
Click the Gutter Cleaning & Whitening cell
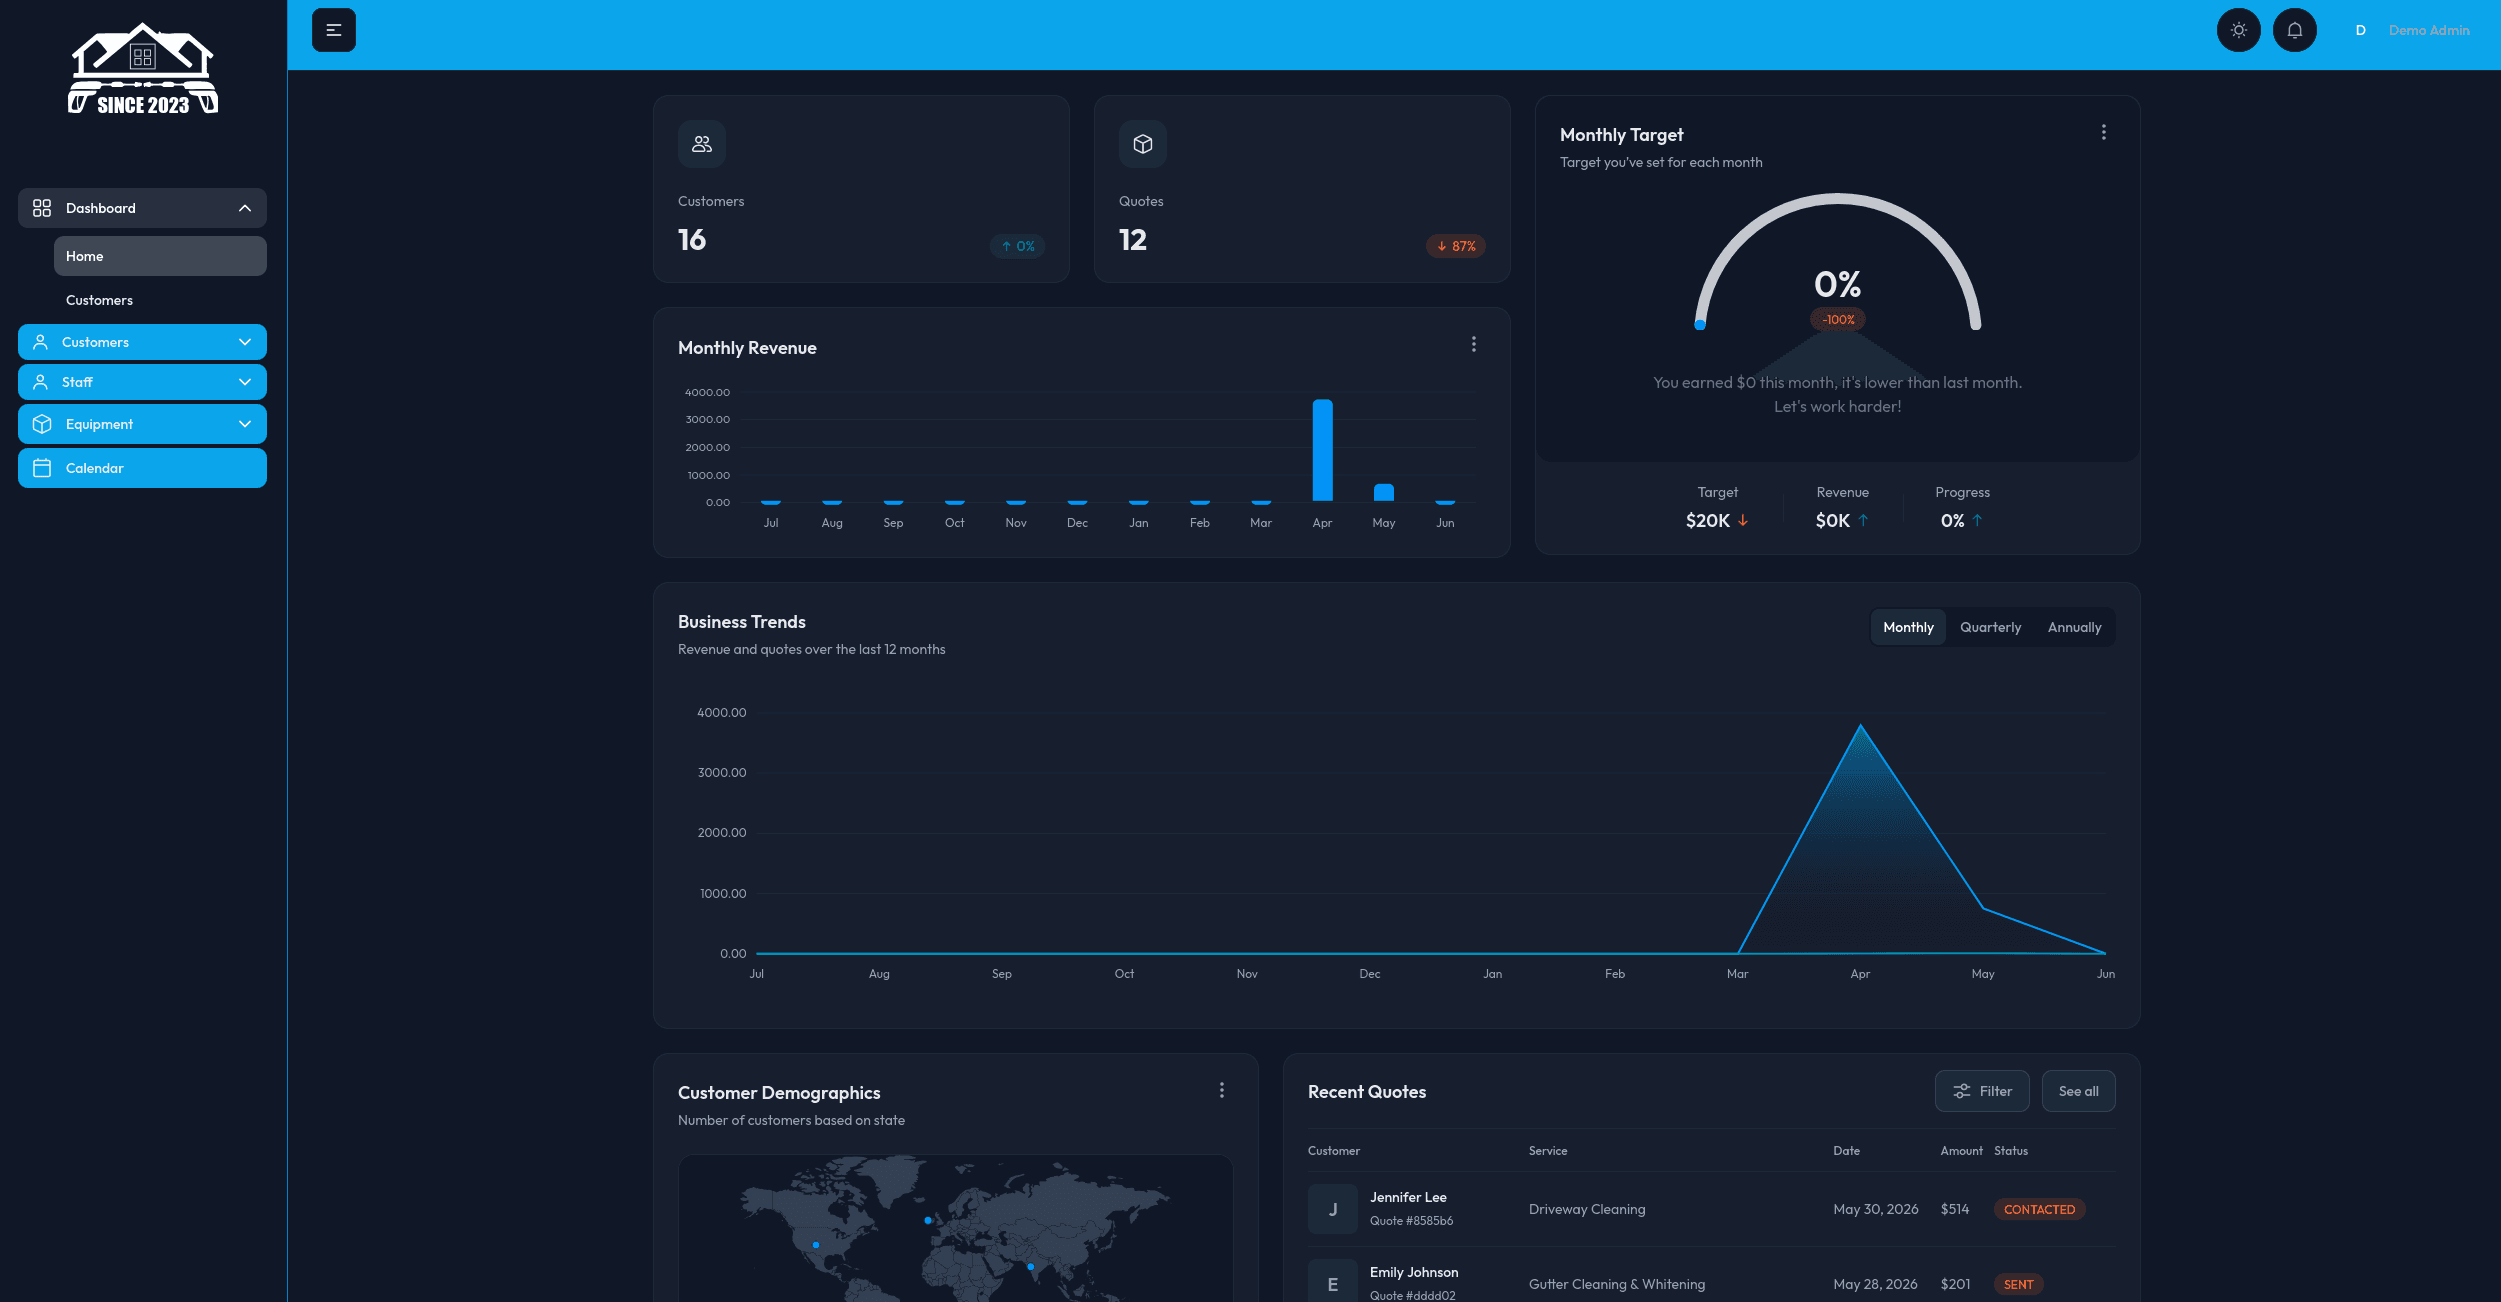(x=1617, y=1284)
